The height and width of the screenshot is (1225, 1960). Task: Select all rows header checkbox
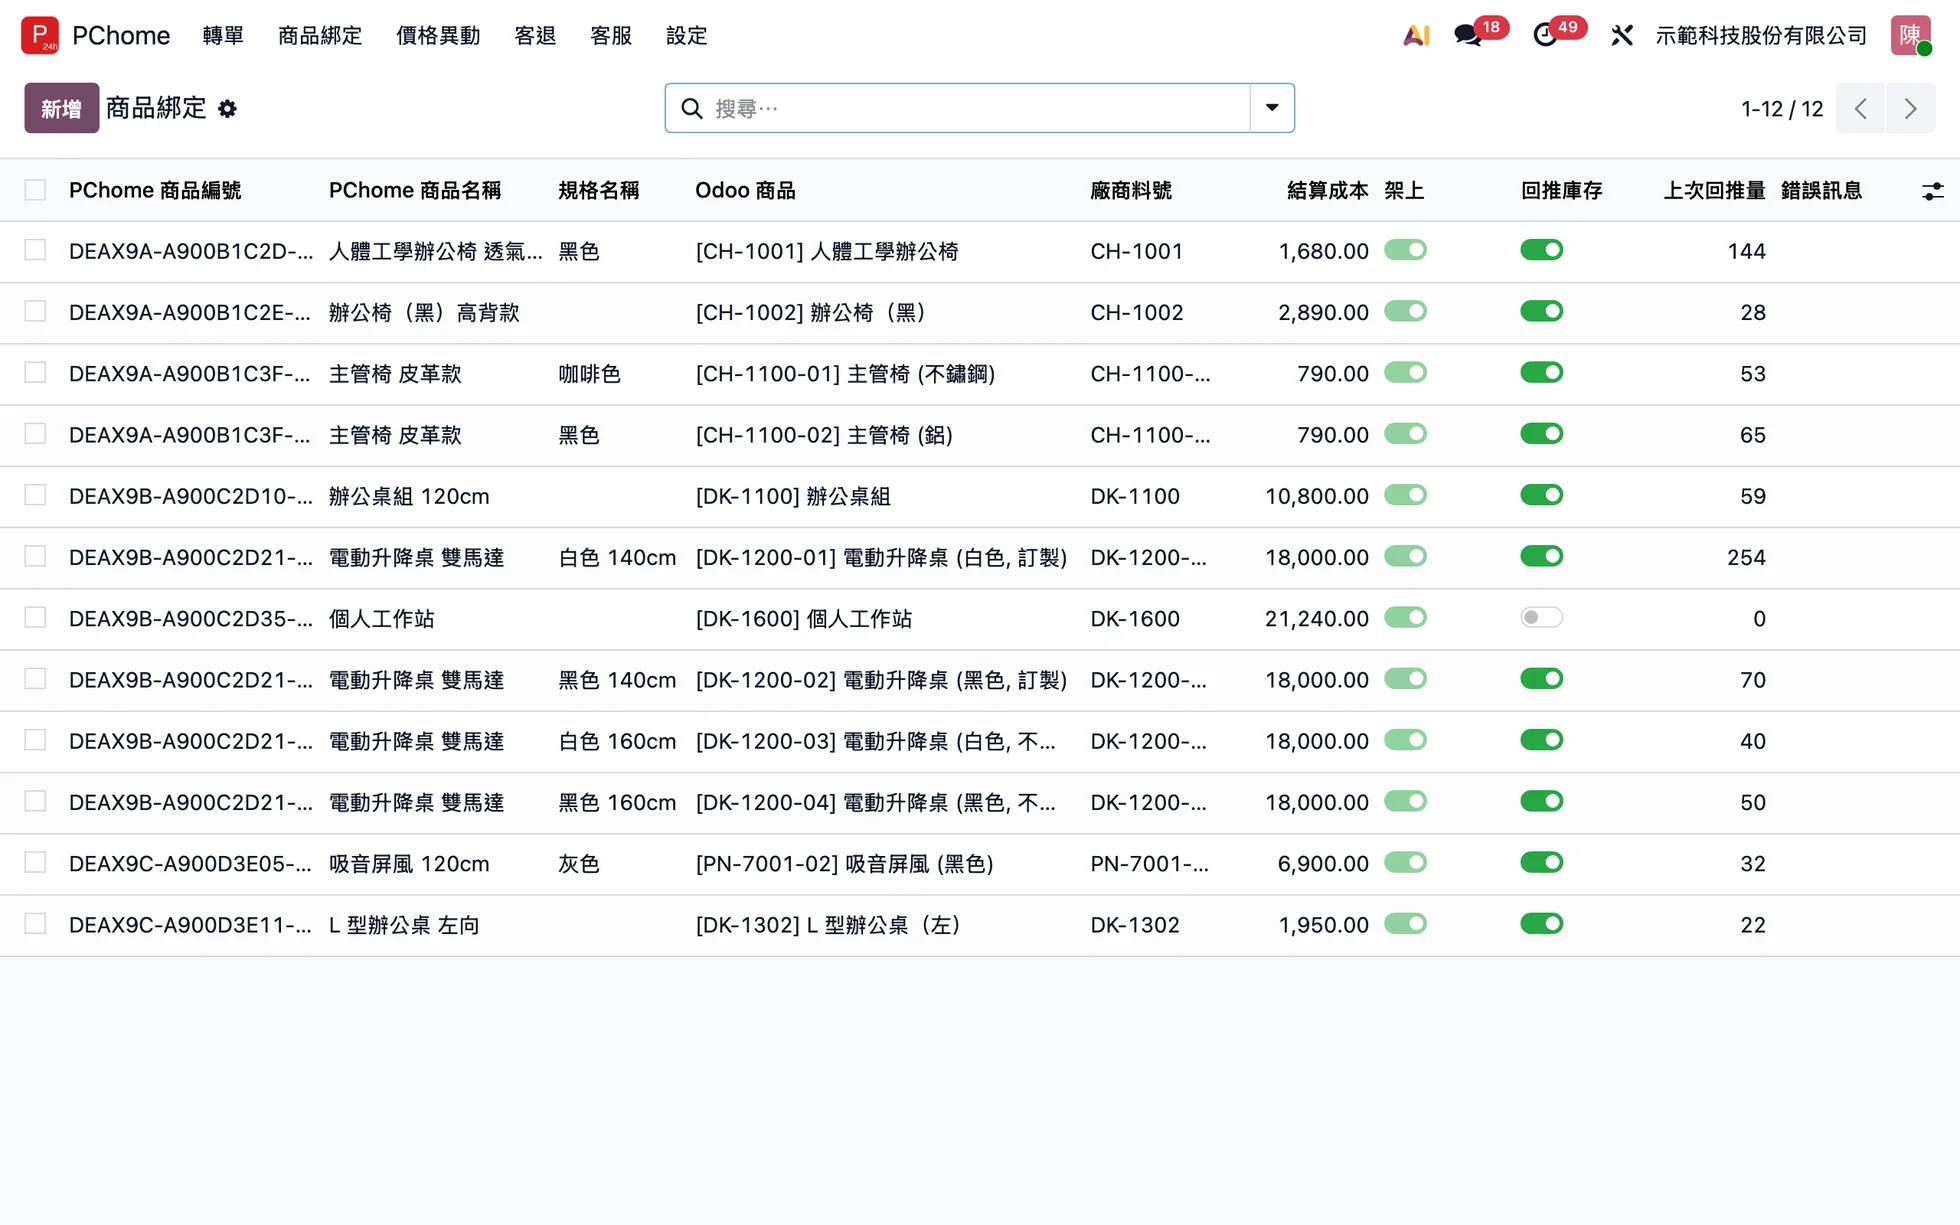click(35, 190)
